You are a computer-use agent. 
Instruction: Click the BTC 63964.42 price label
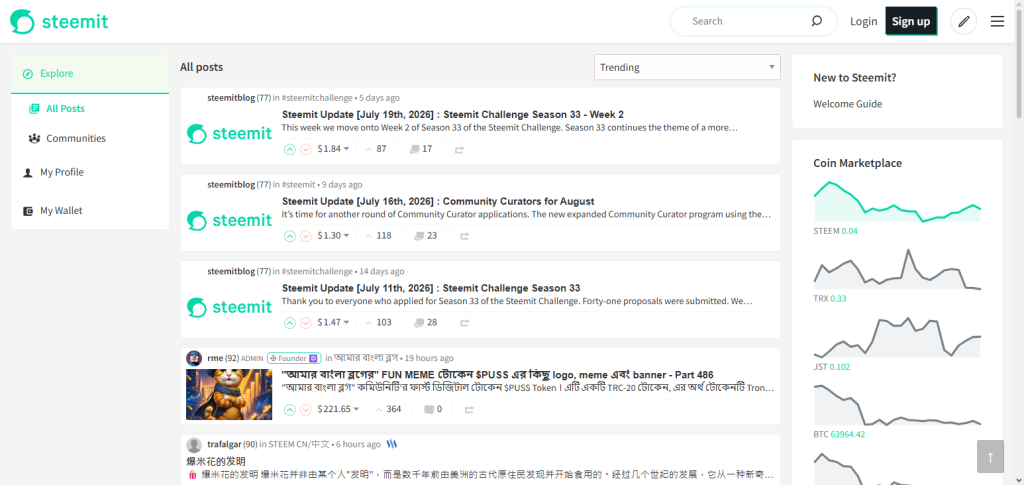tap(839, 434)
